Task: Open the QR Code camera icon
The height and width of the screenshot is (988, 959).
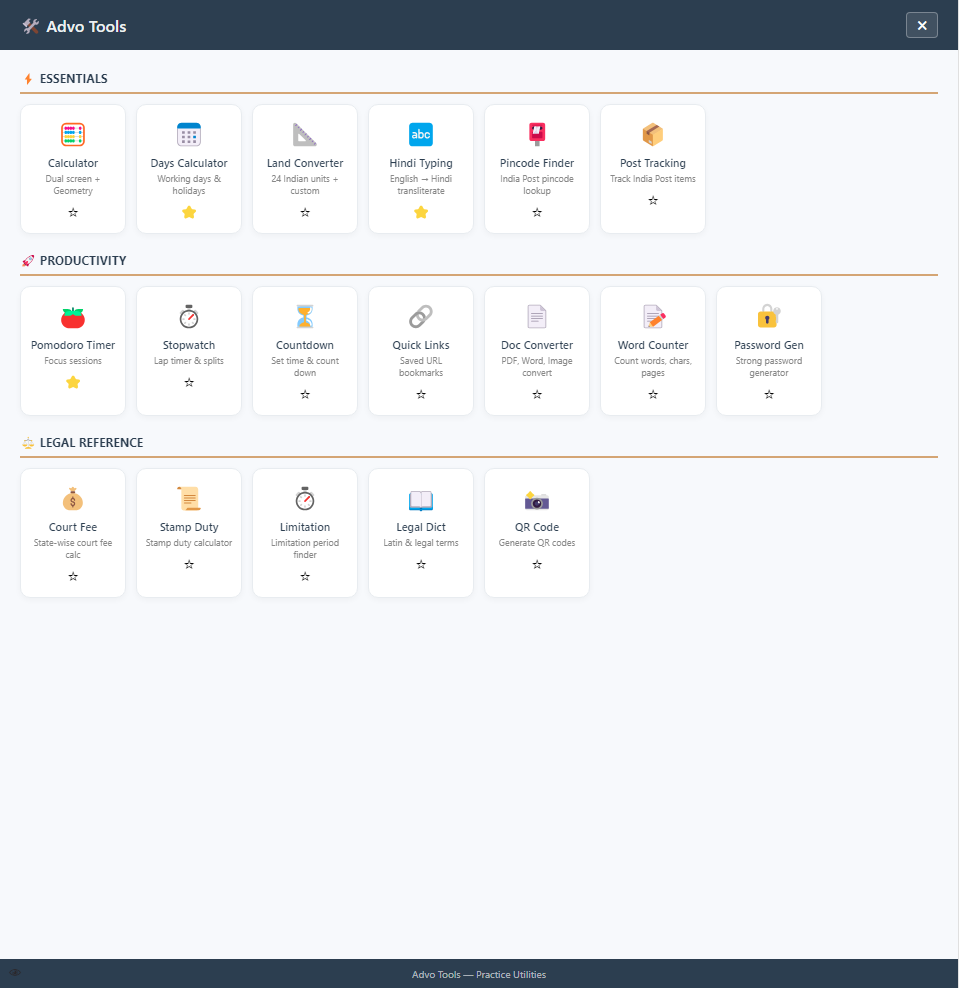Action: [x=537, y=499]
